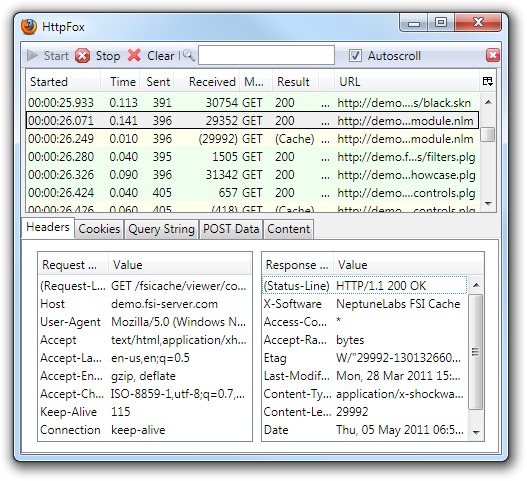Screen dimensions: 527x481
Task: Select the Content-Le... 29992 row
Action: [365, 412]
